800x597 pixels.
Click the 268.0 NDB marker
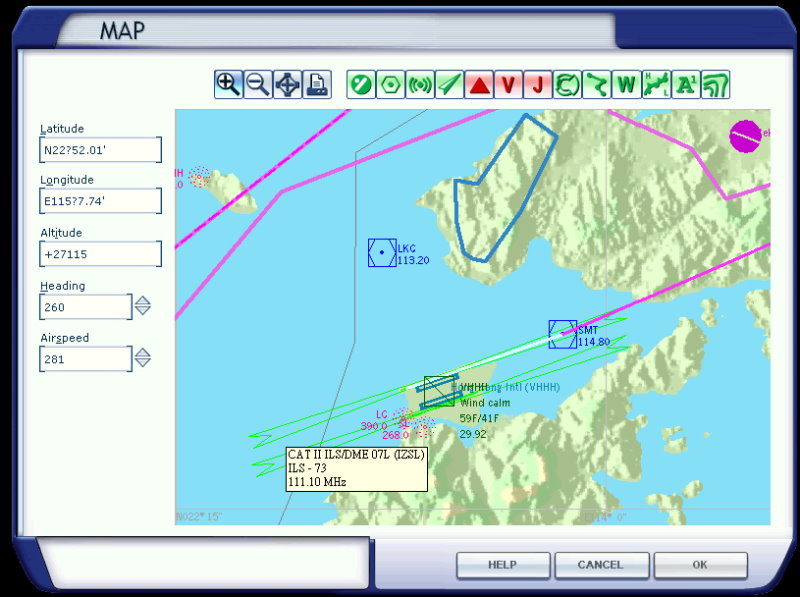[424, 428]
